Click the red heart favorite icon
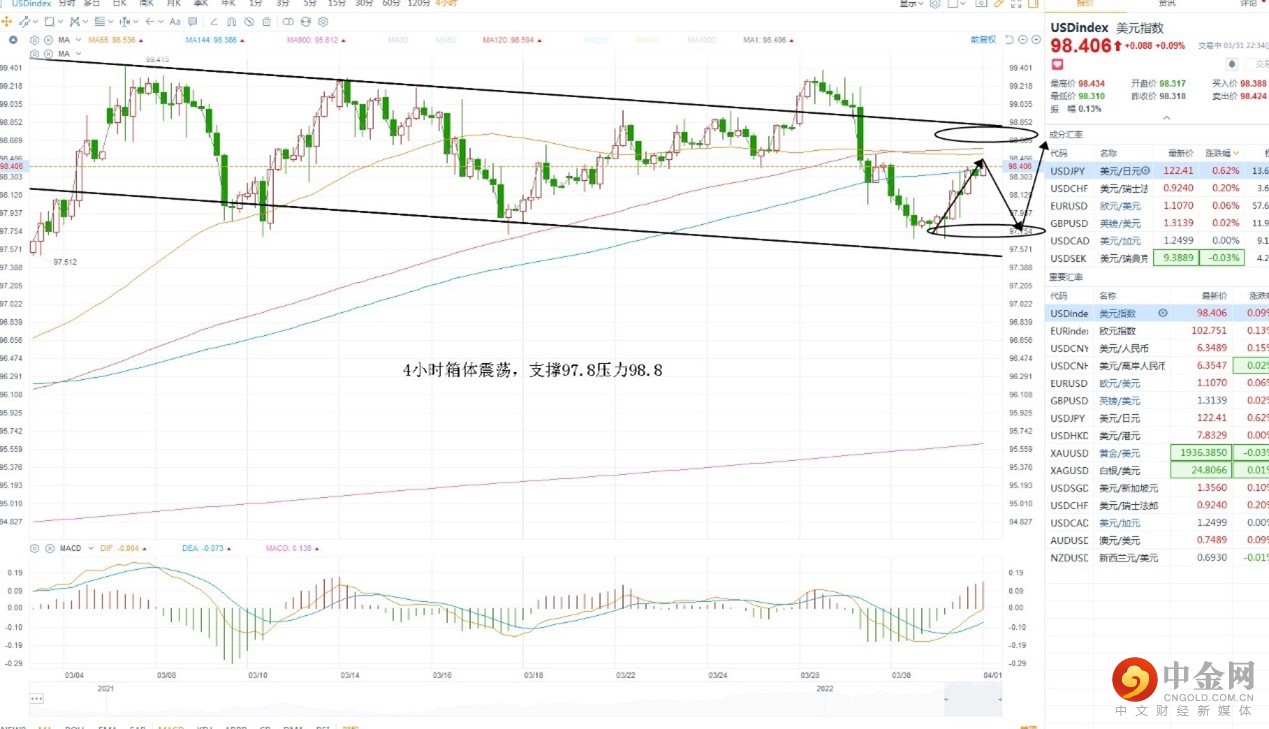The height and width of the screenshot is (729, 1269). click(x=1057, y=65)
